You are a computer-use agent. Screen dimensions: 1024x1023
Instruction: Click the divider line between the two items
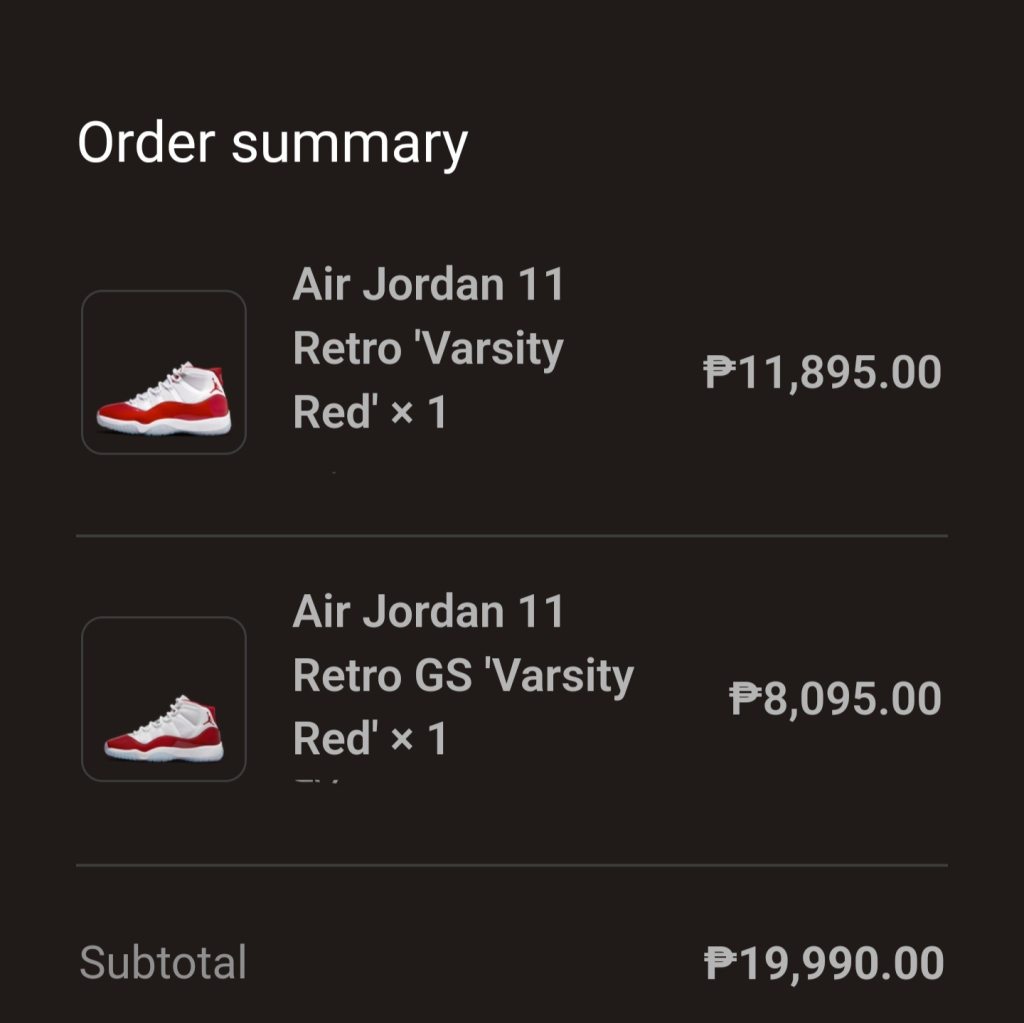click(x=512, y=536)
